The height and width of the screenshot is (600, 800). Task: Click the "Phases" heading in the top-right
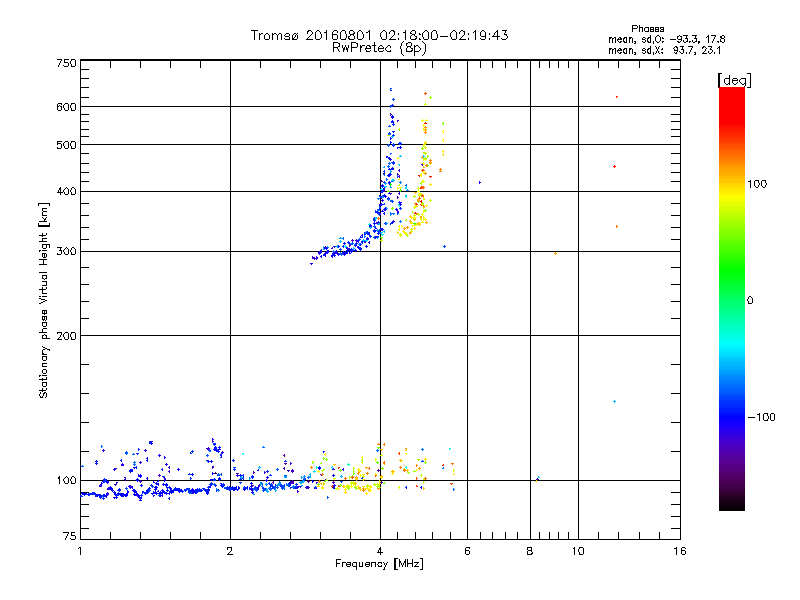click(647, 29)
